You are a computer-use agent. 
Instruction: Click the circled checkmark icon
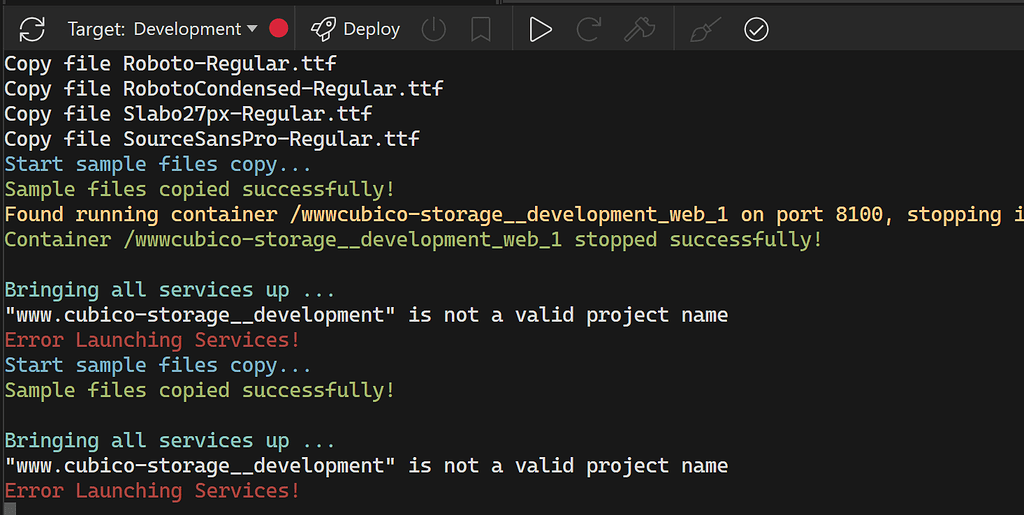[756, 29]
